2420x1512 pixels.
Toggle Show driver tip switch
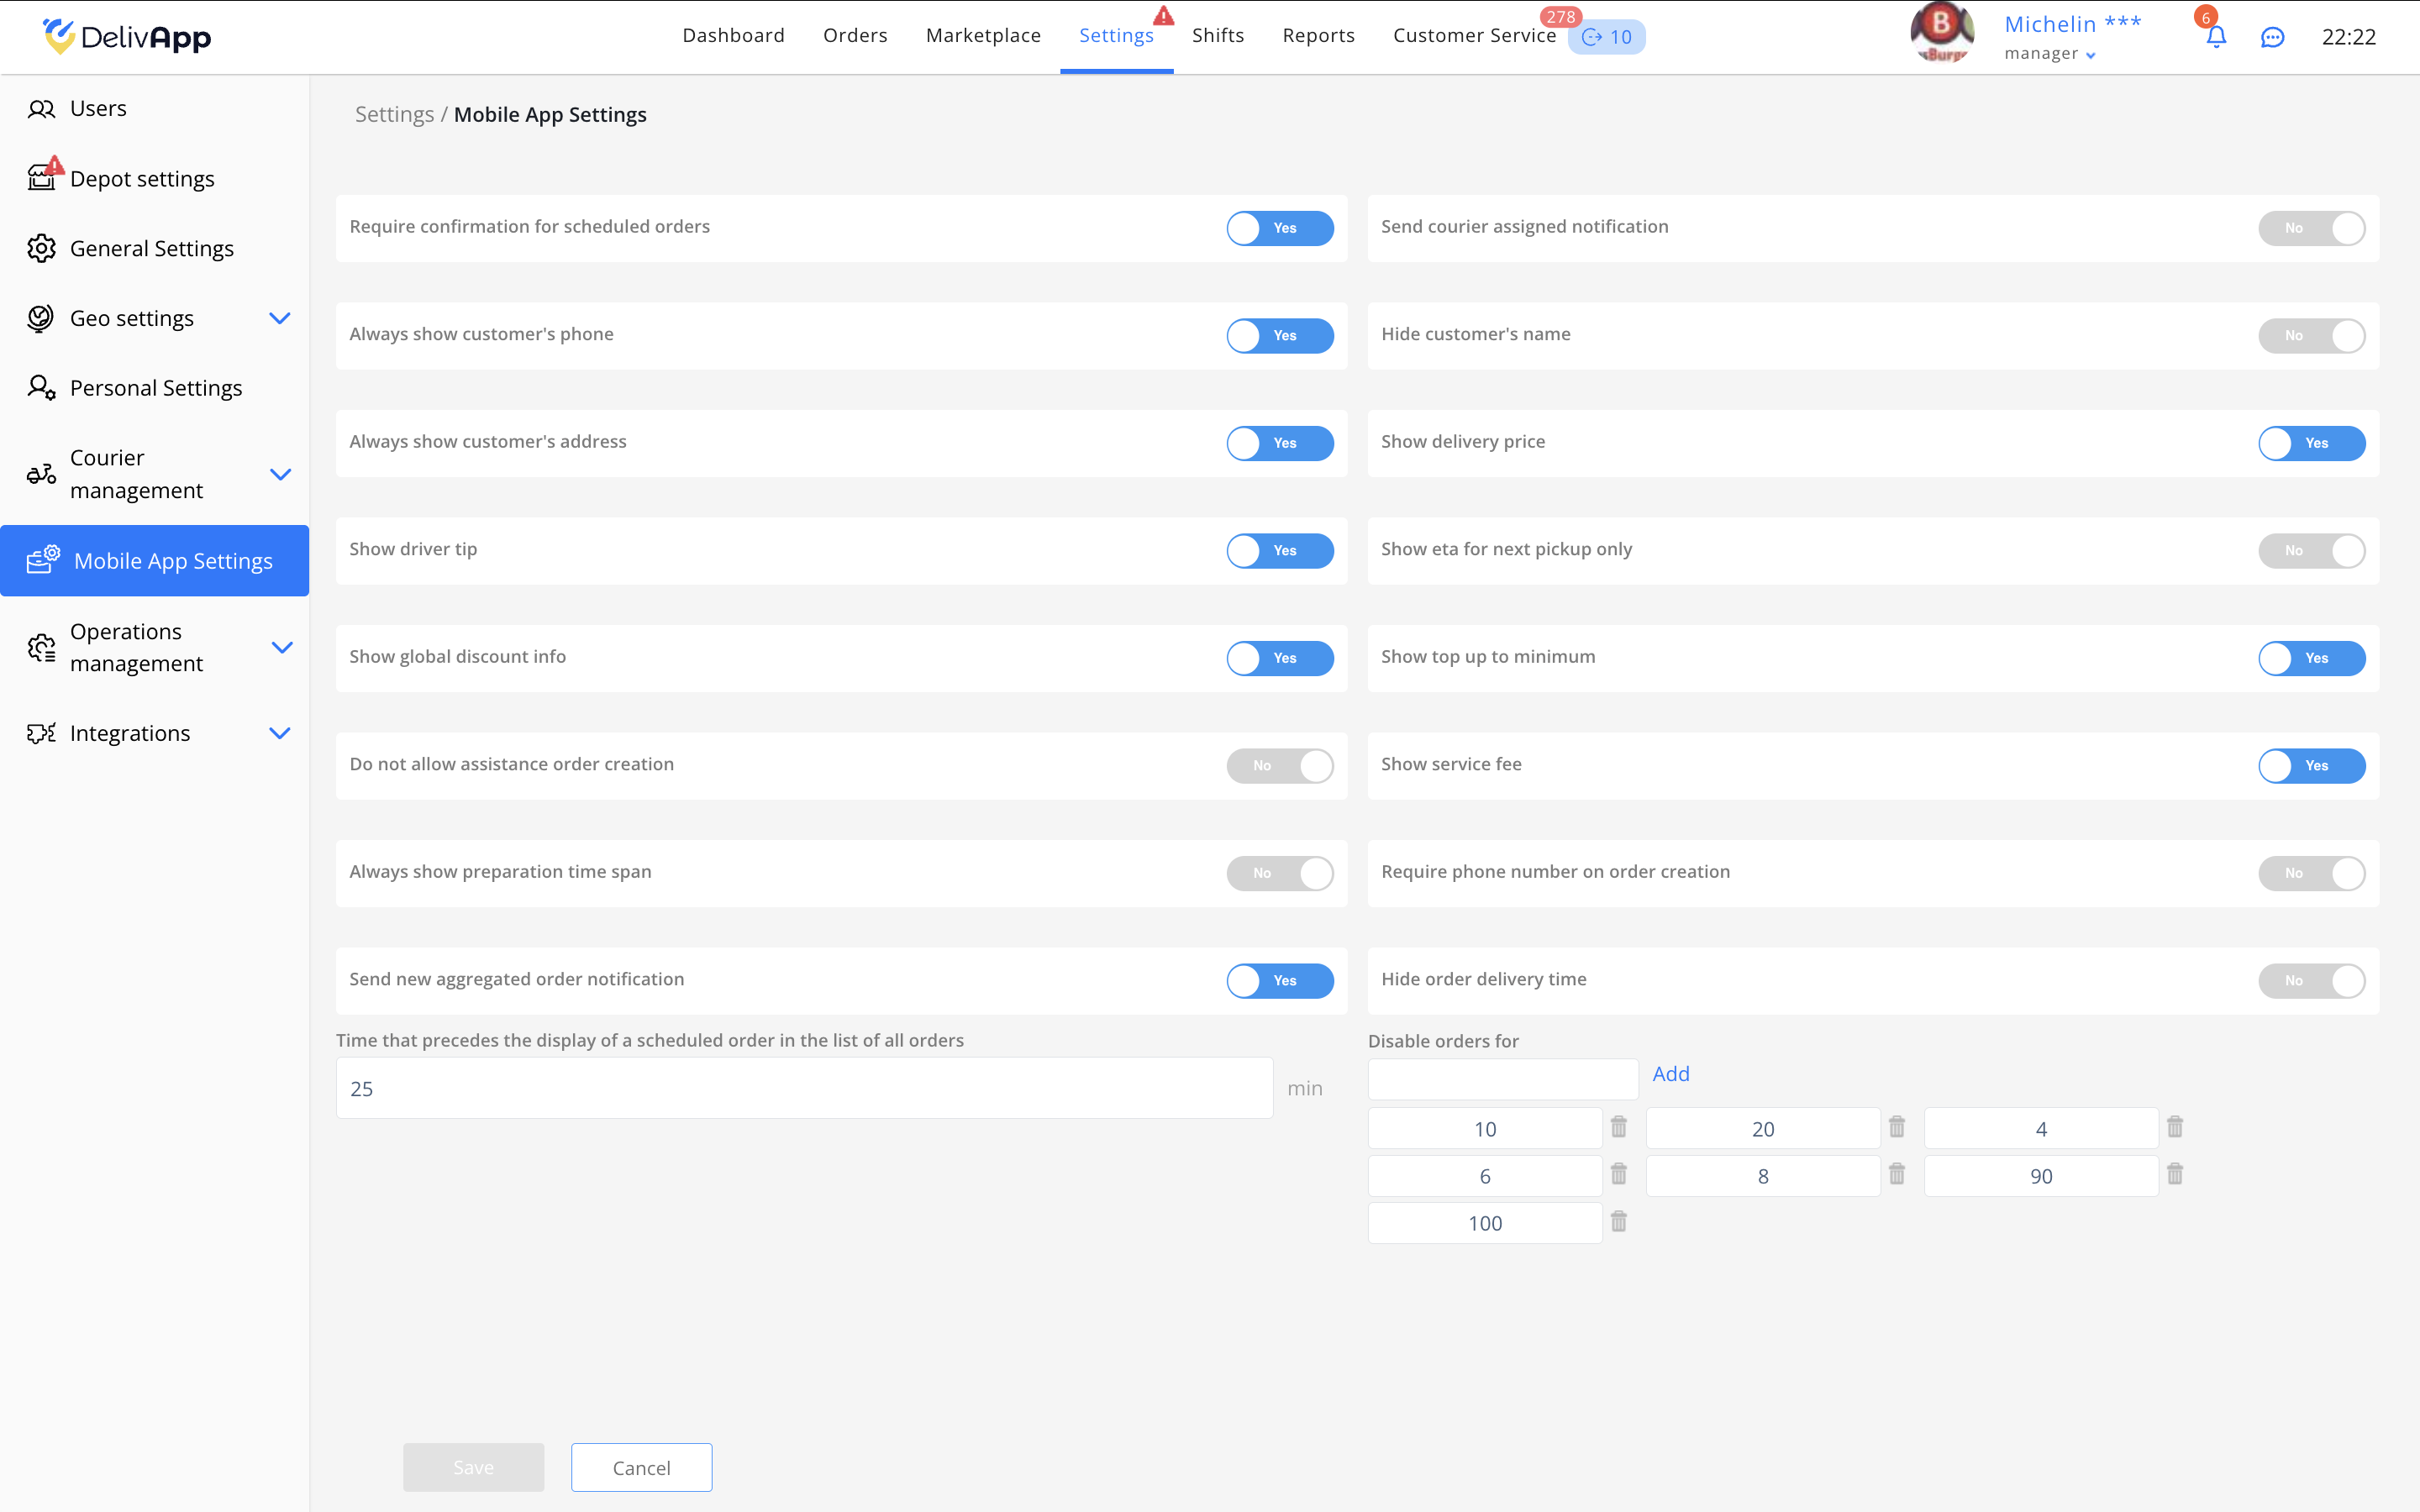[x=1279, y=550]
